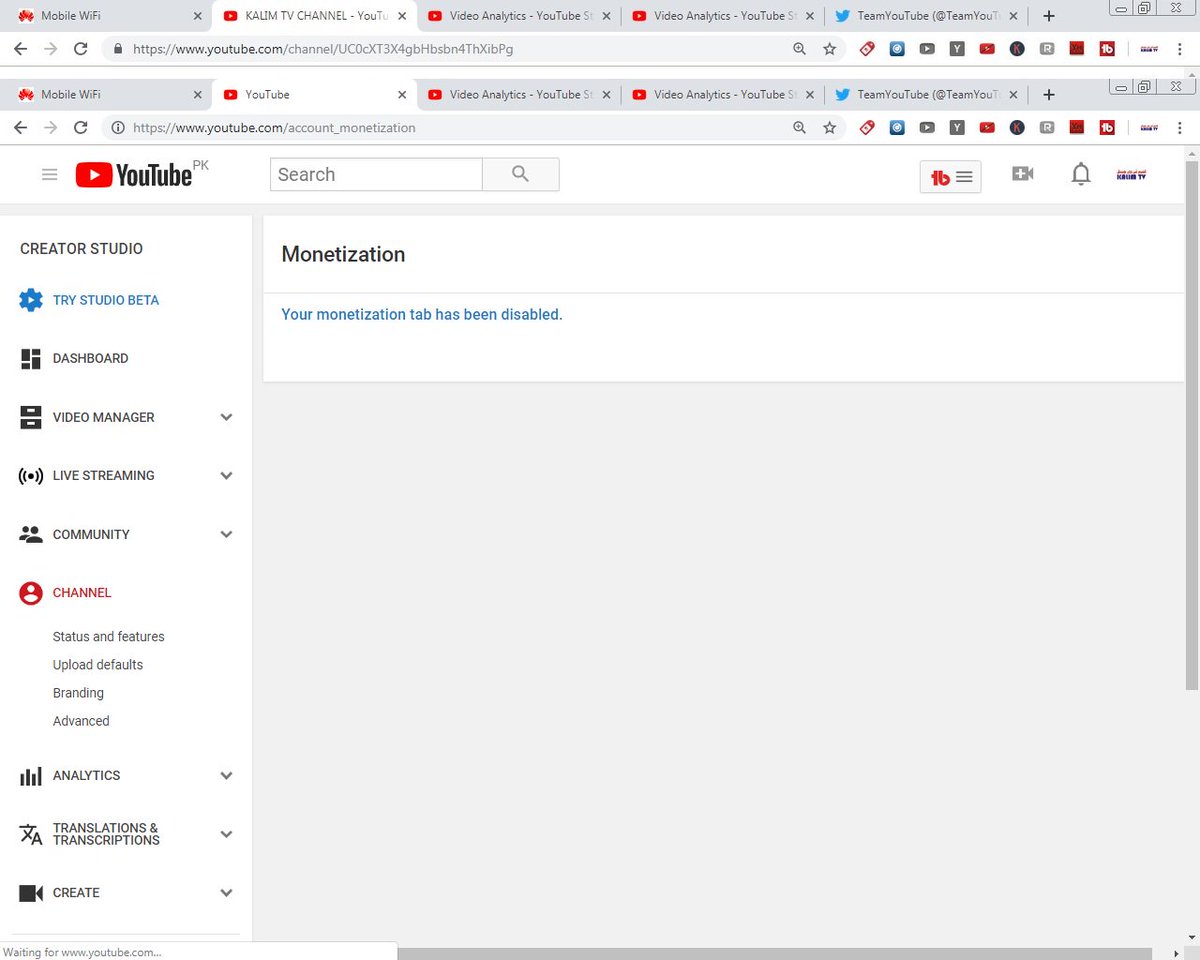Switch to TeamYouTube Twitter tab in back window
The image size is (1200, 960).
926,16
